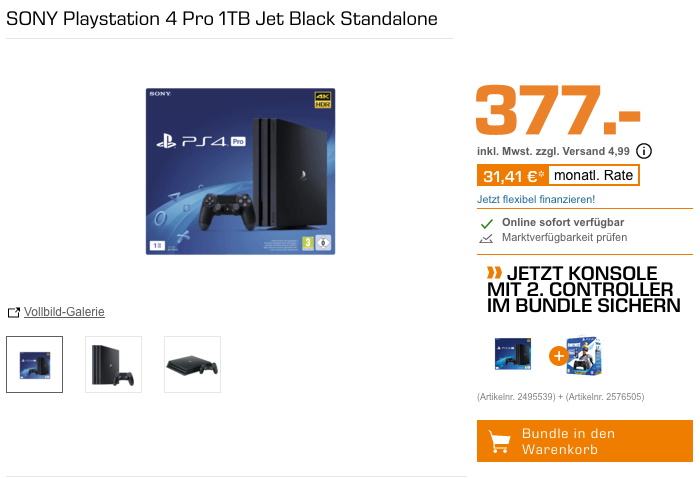Click the green availability checkmark icon
The width and height of the screenshot is (700, 478).
coord(486,223)
